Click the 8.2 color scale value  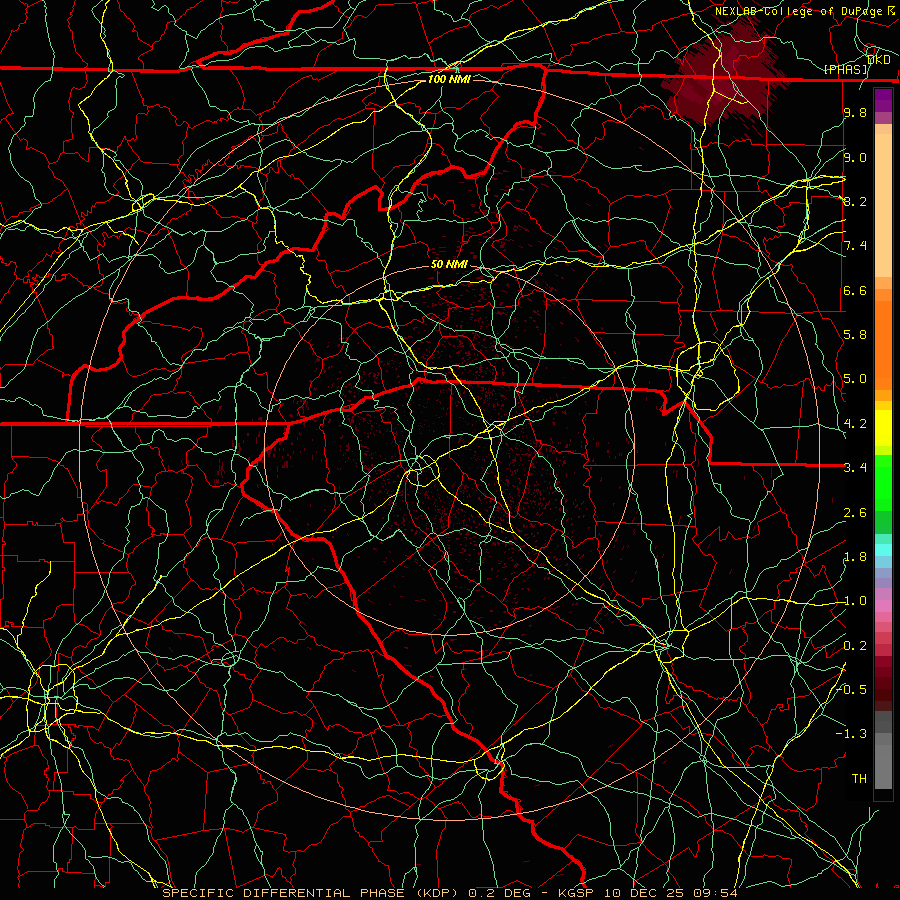coord(855,201)
